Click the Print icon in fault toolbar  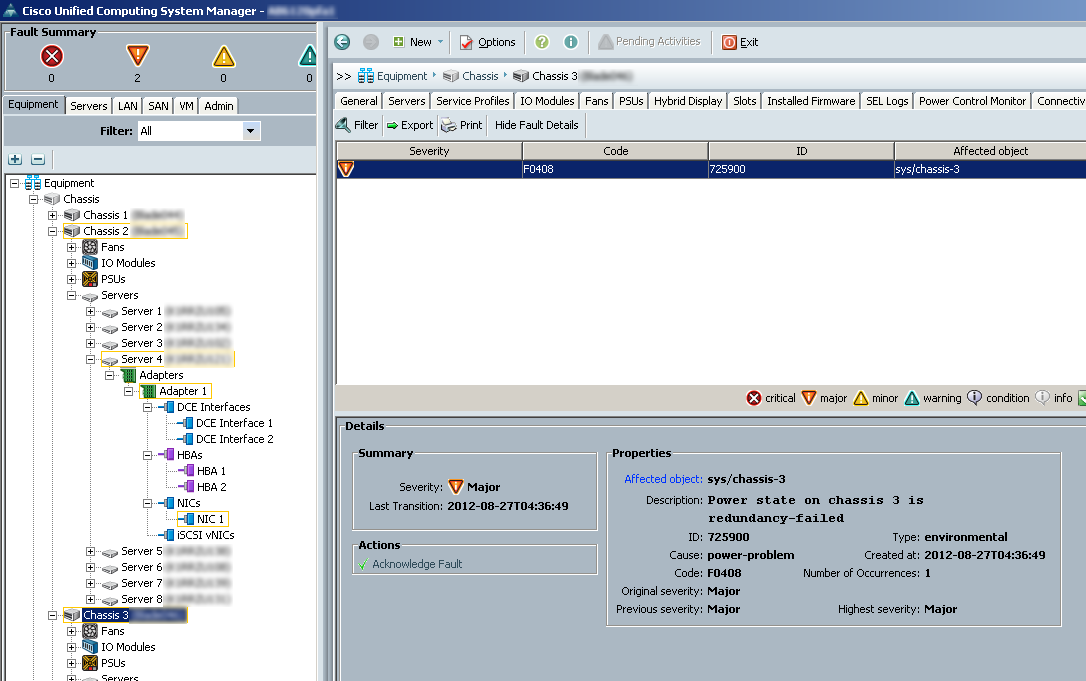click(x=450, y=125)
